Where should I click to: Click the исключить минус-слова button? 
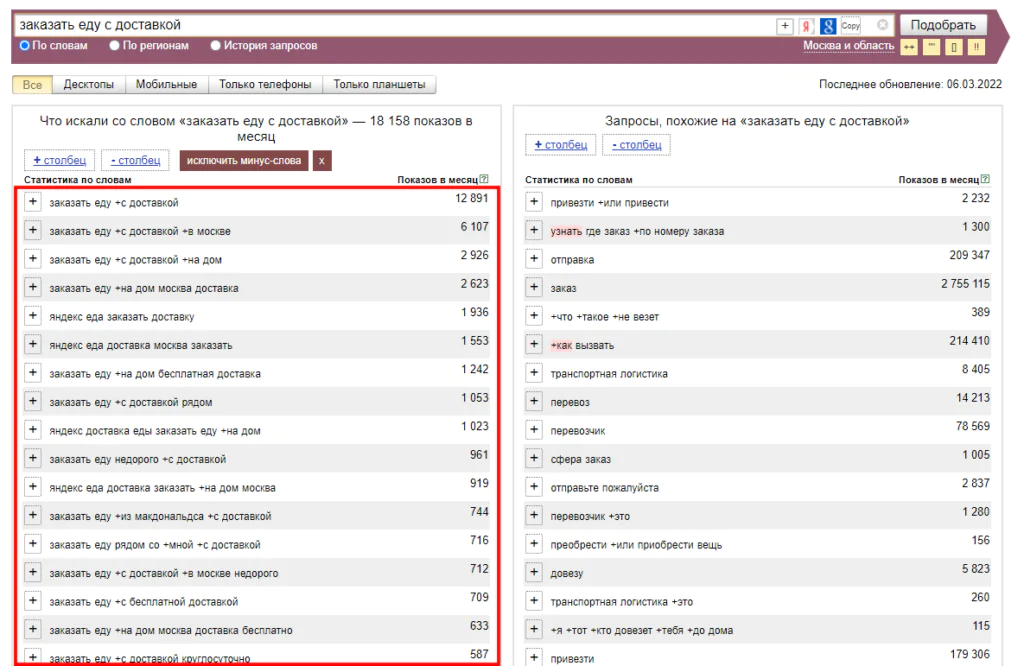point(244,161)
